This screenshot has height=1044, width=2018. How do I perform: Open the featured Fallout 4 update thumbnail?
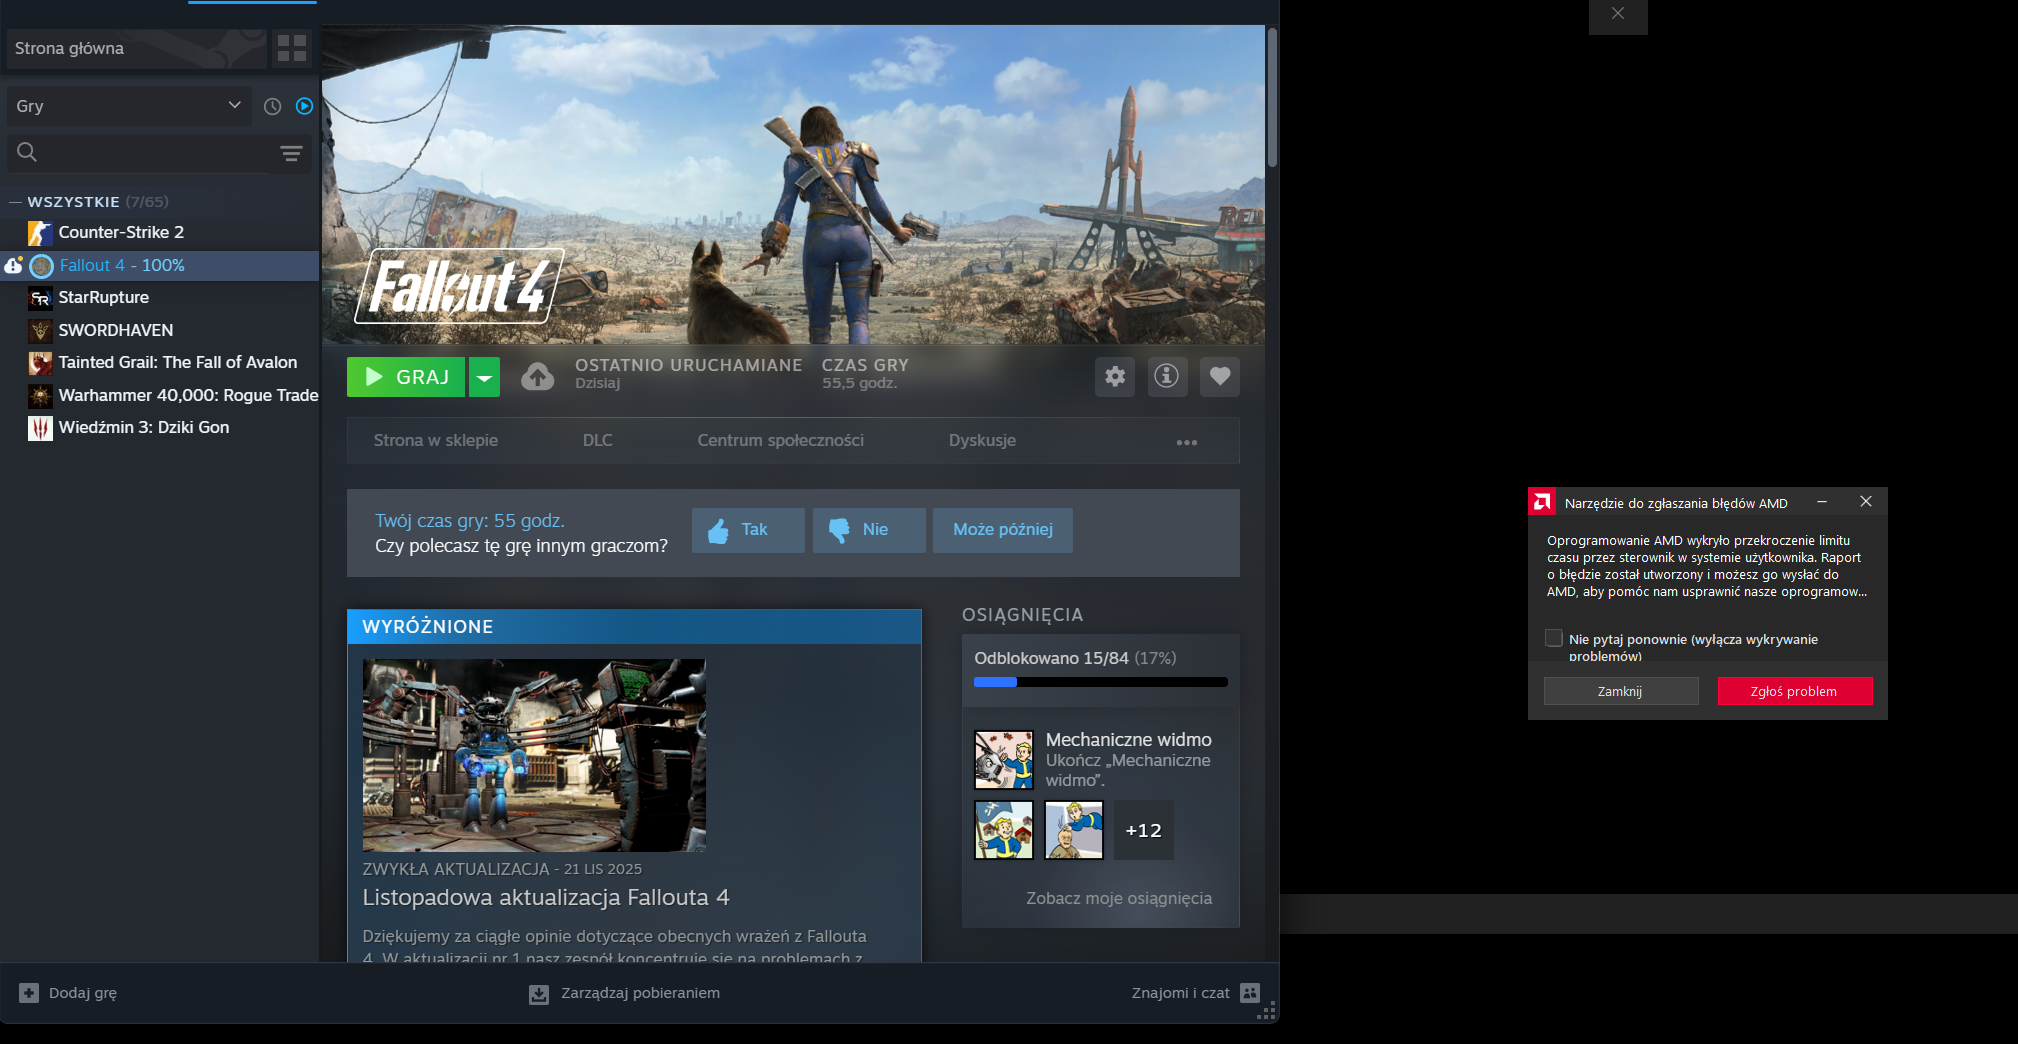tap(534, 756)
